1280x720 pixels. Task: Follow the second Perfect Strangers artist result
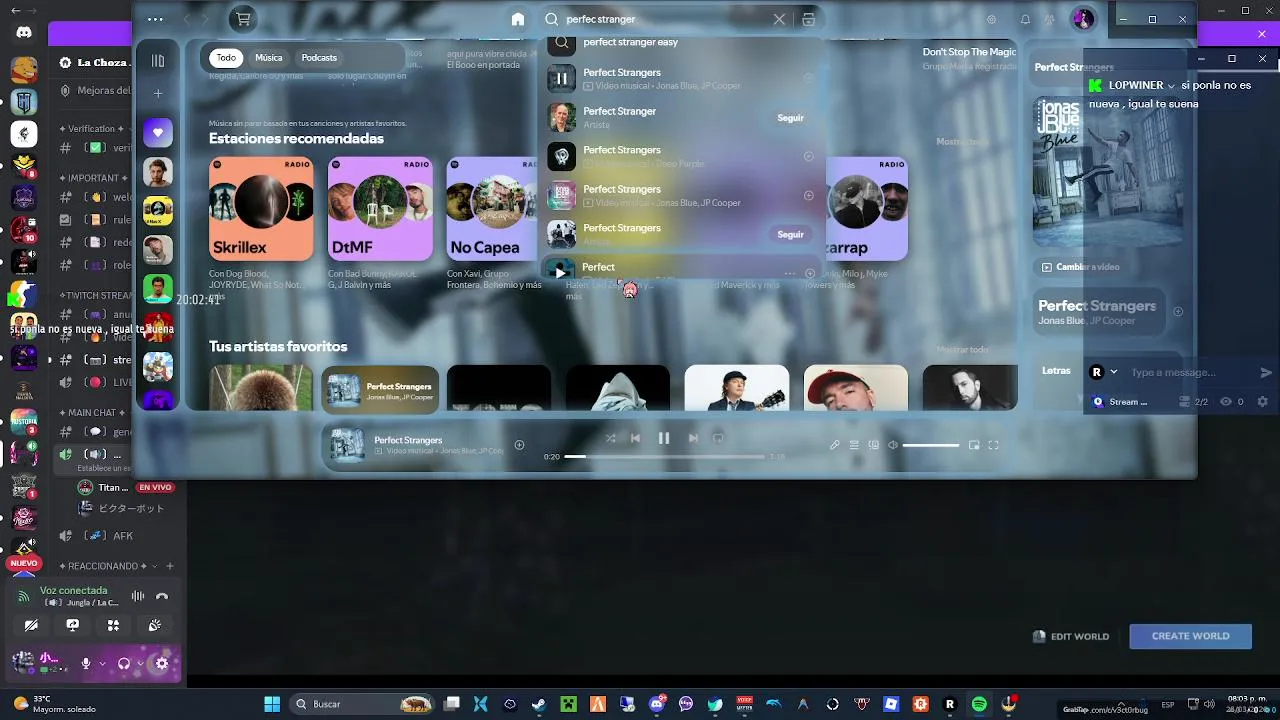pos(790,235)
